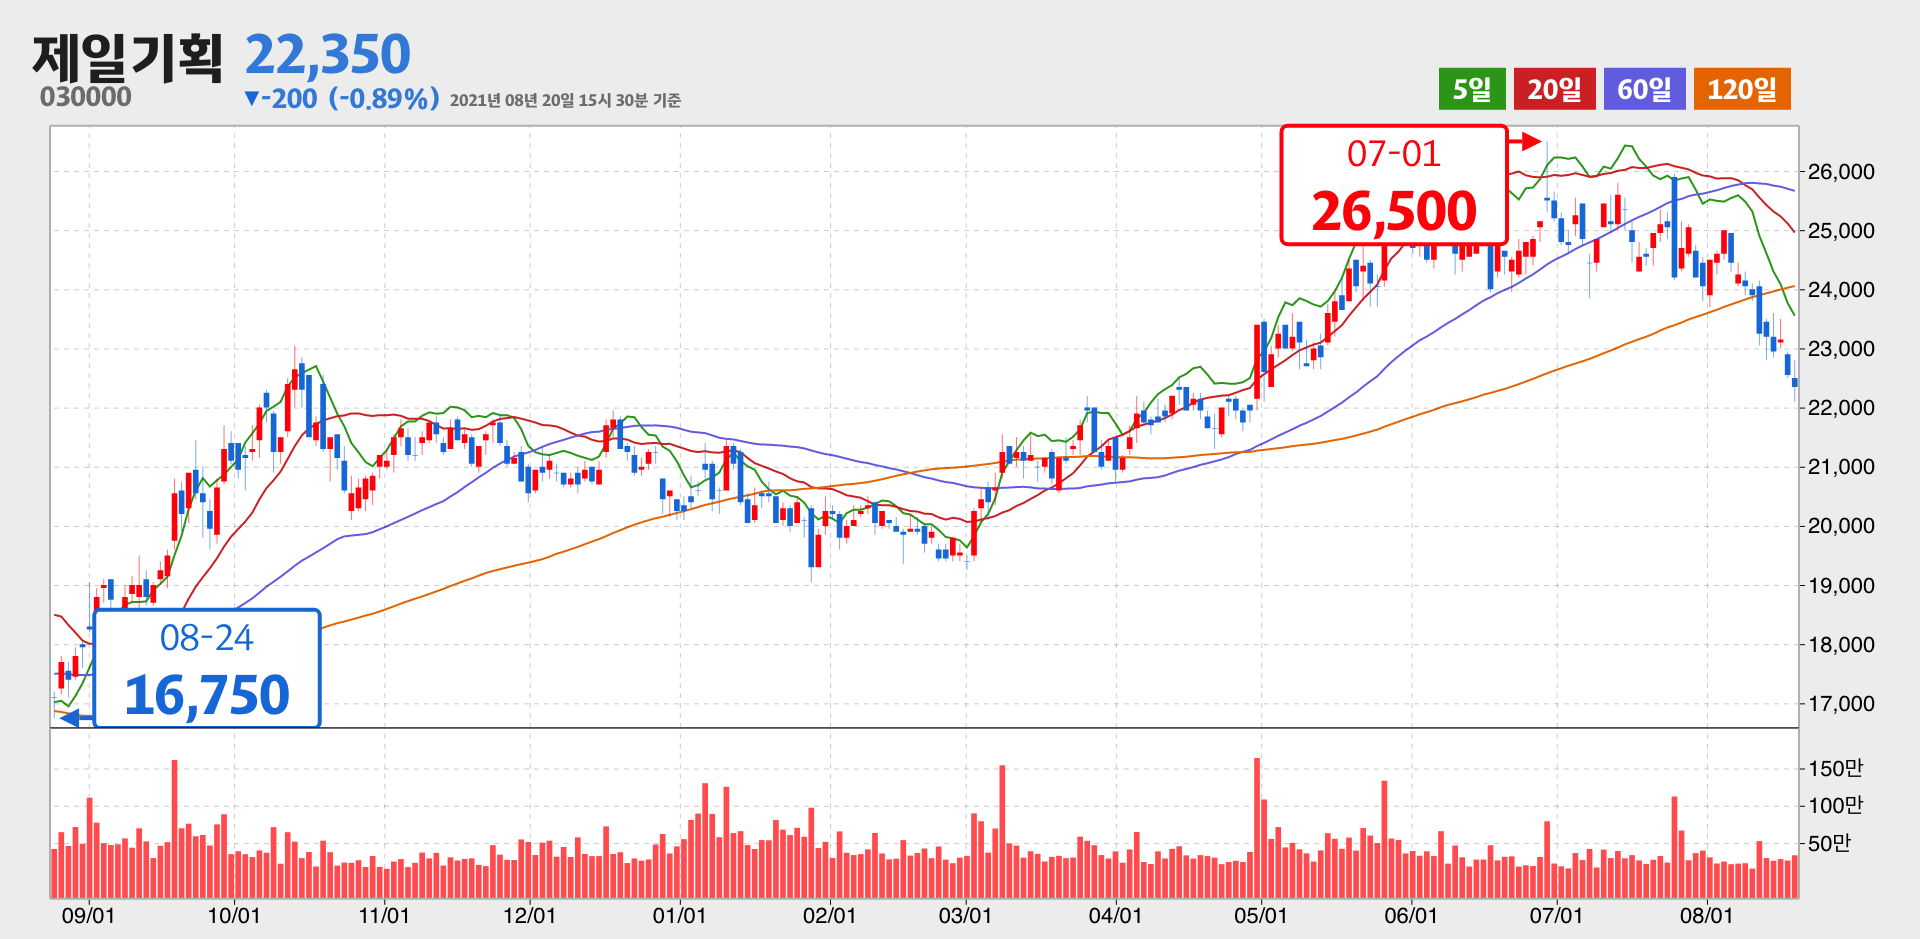Click the 02/01 date axis label
The image size is (1920, 939).
(x=829, y=916)
